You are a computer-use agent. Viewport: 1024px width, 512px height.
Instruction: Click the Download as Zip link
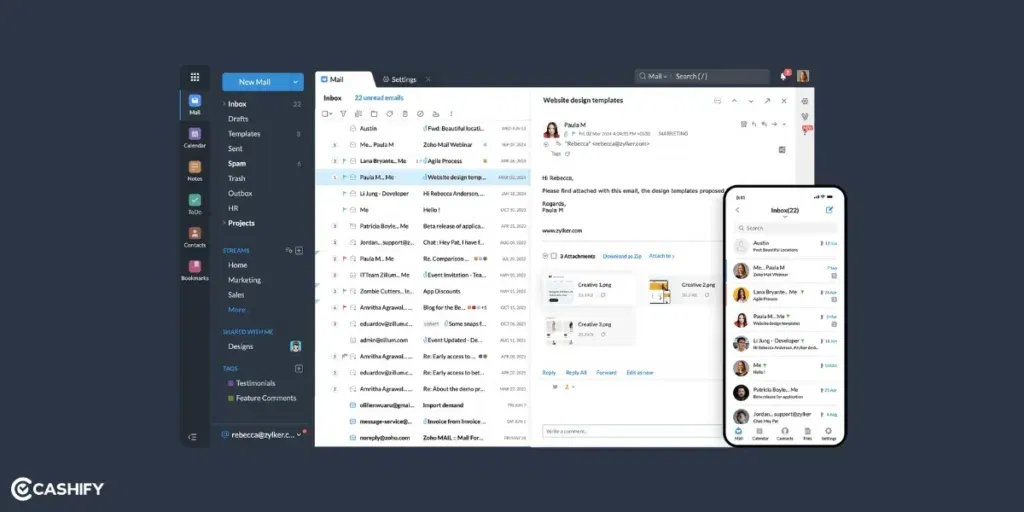(622, 256)
